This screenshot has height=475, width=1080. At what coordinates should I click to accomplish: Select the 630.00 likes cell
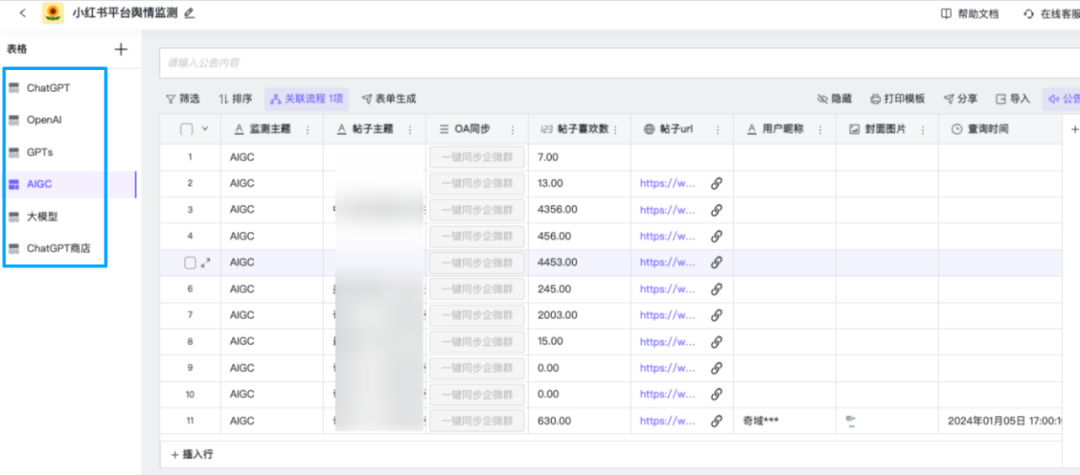(x=580, y=421)
